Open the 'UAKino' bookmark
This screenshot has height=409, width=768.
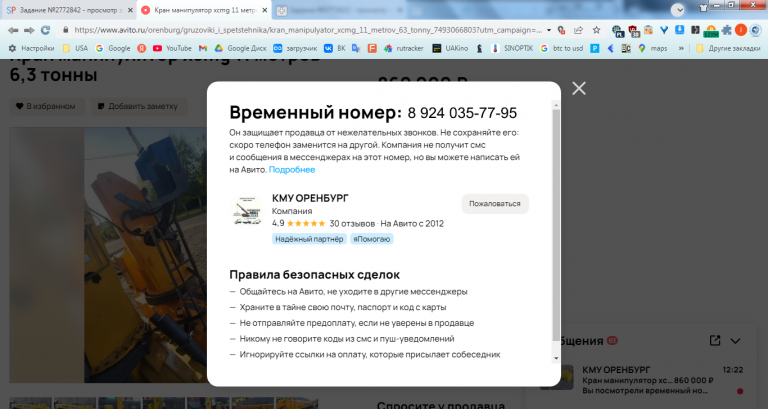[x=450, y=48]
